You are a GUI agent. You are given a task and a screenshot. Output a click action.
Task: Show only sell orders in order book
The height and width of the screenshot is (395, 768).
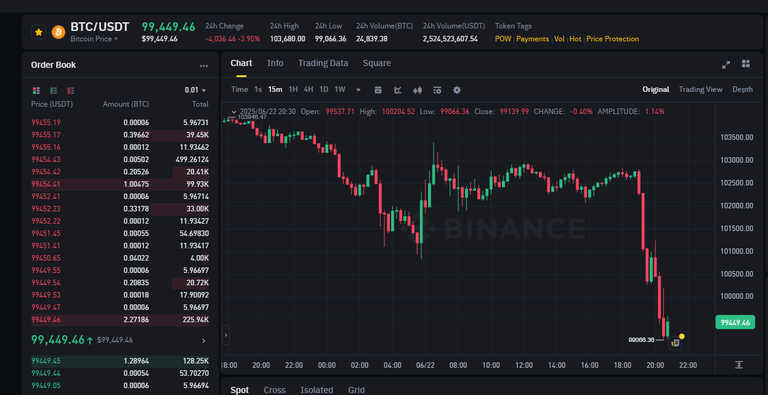coord(71,90)
